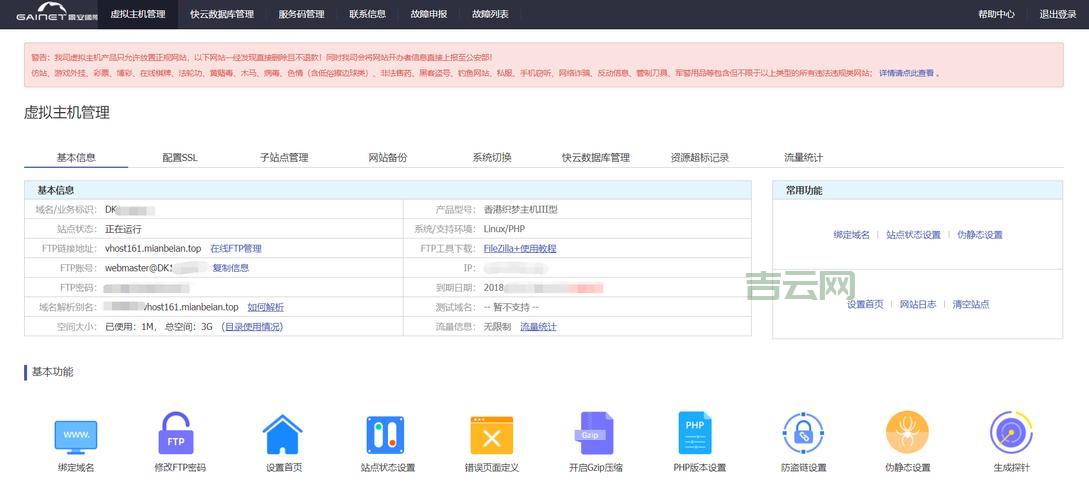The height and width of the screenshot is (500, 1089).
Task: Click the 如何解析 link
Action: [x=265, y=308]
